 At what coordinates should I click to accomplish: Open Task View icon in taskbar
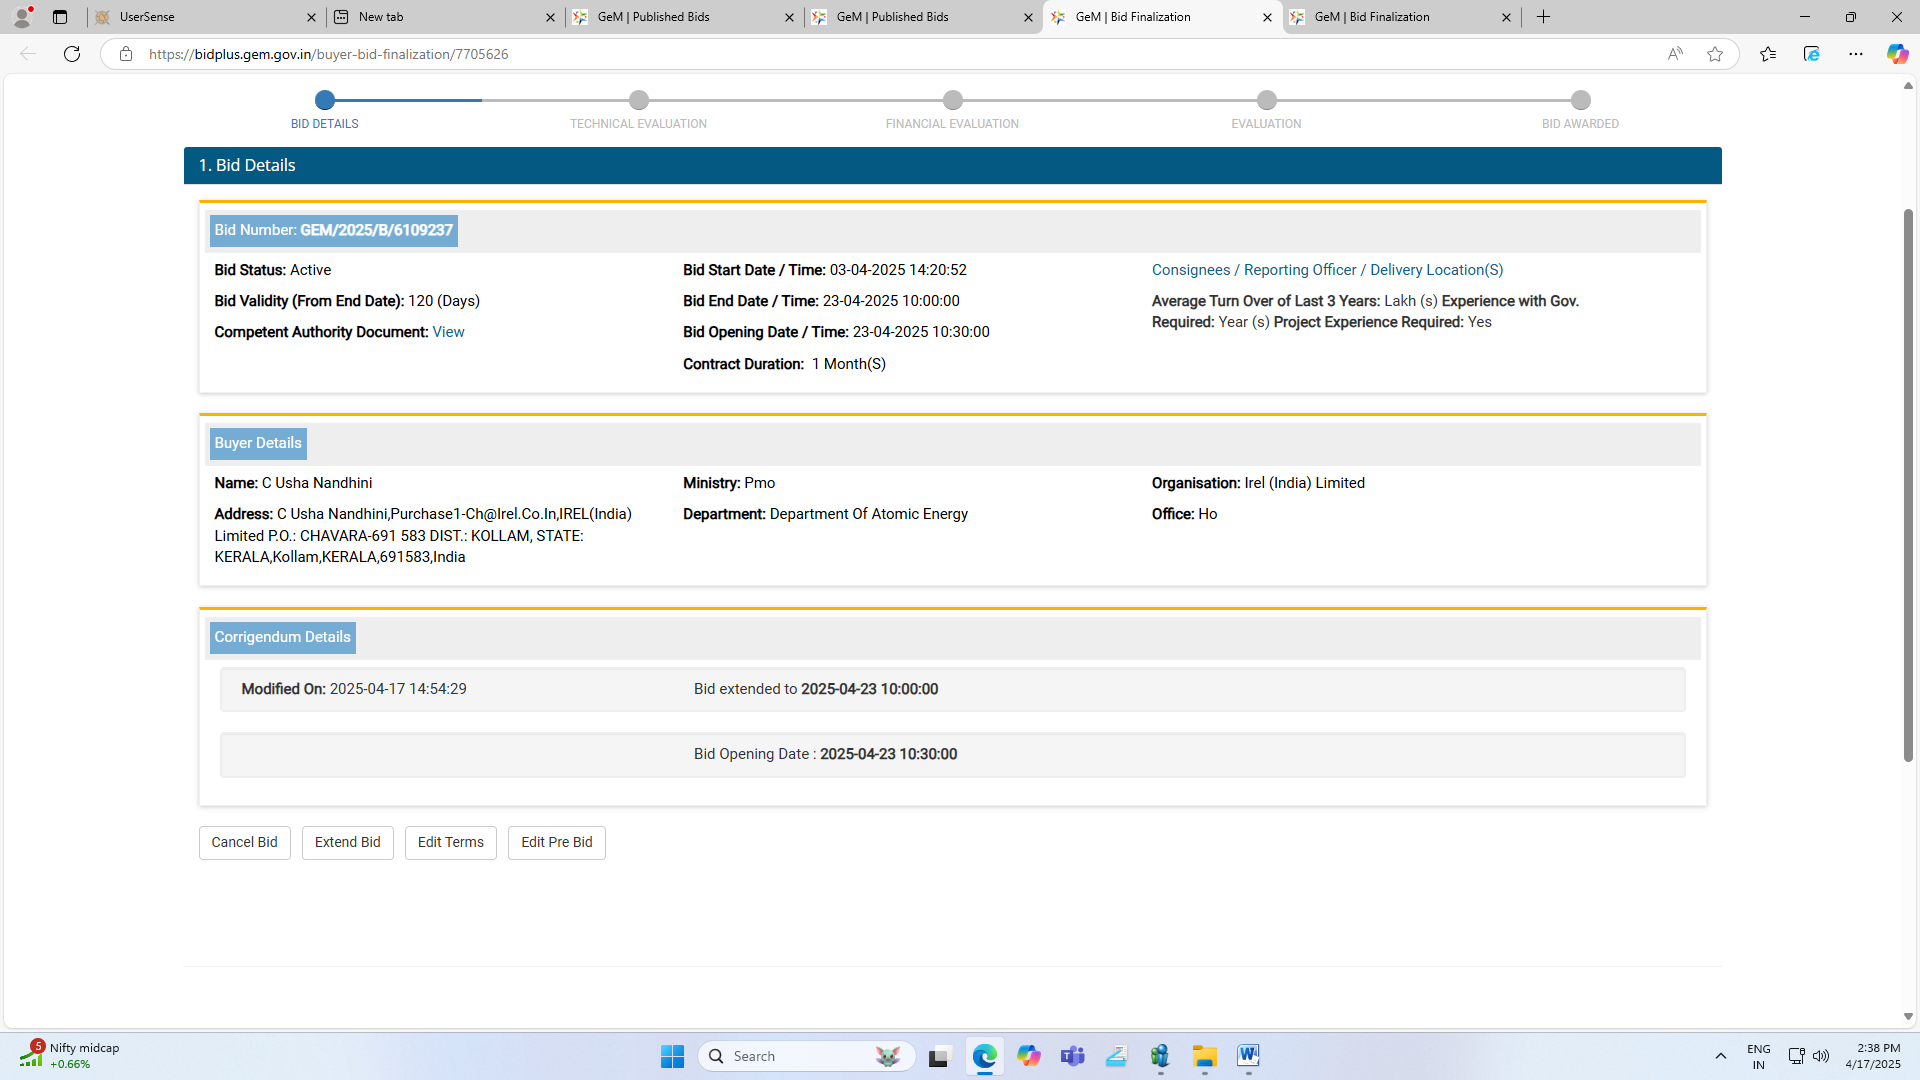pyautogui.click(x=938, y=1056)
